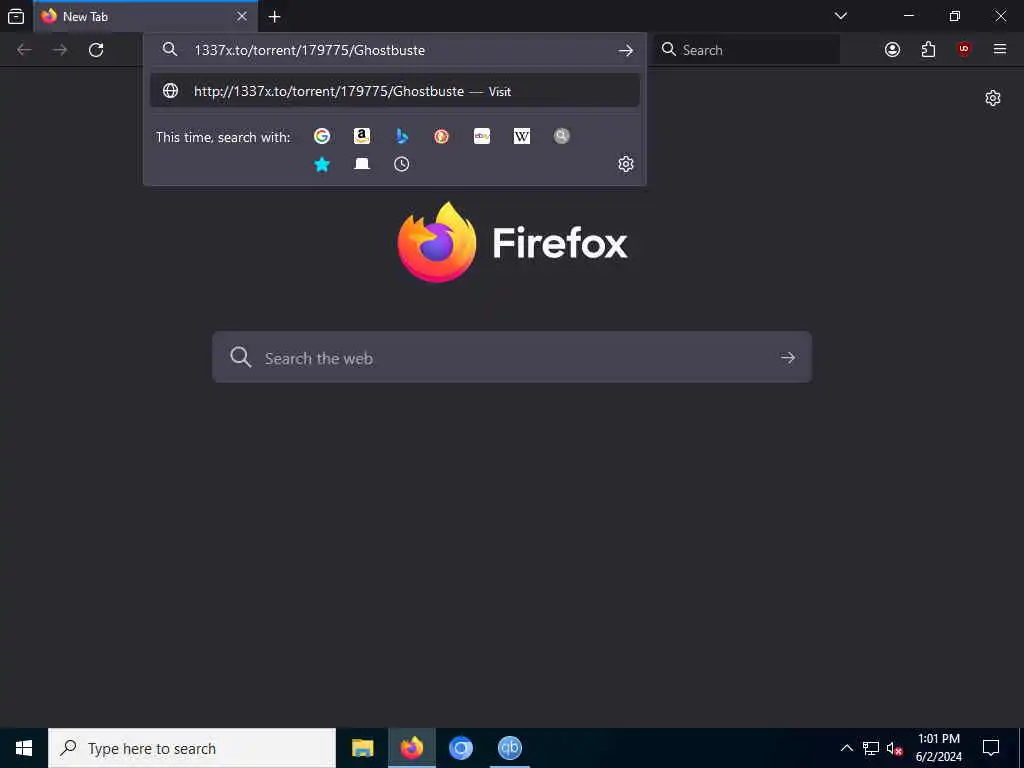Search open tabs using the tab icon
Viewport: 1024px width, 768px height.
coord(362,164)
